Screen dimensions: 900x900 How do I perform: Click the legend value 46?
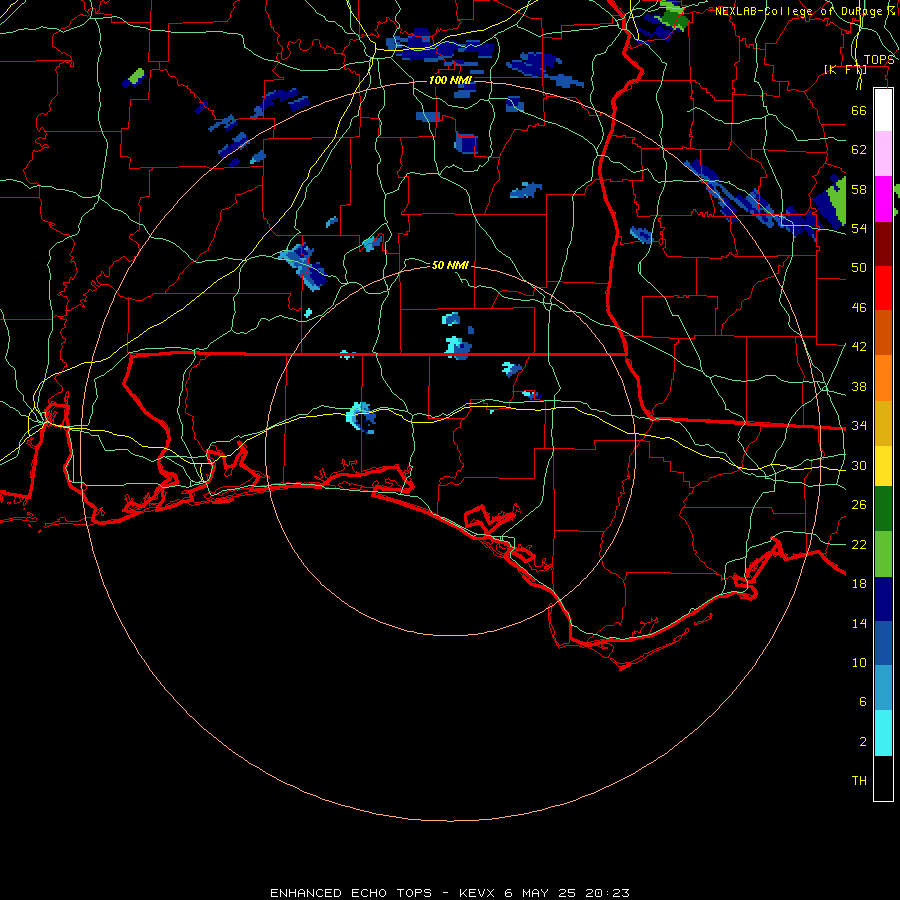tap(859, 308)
